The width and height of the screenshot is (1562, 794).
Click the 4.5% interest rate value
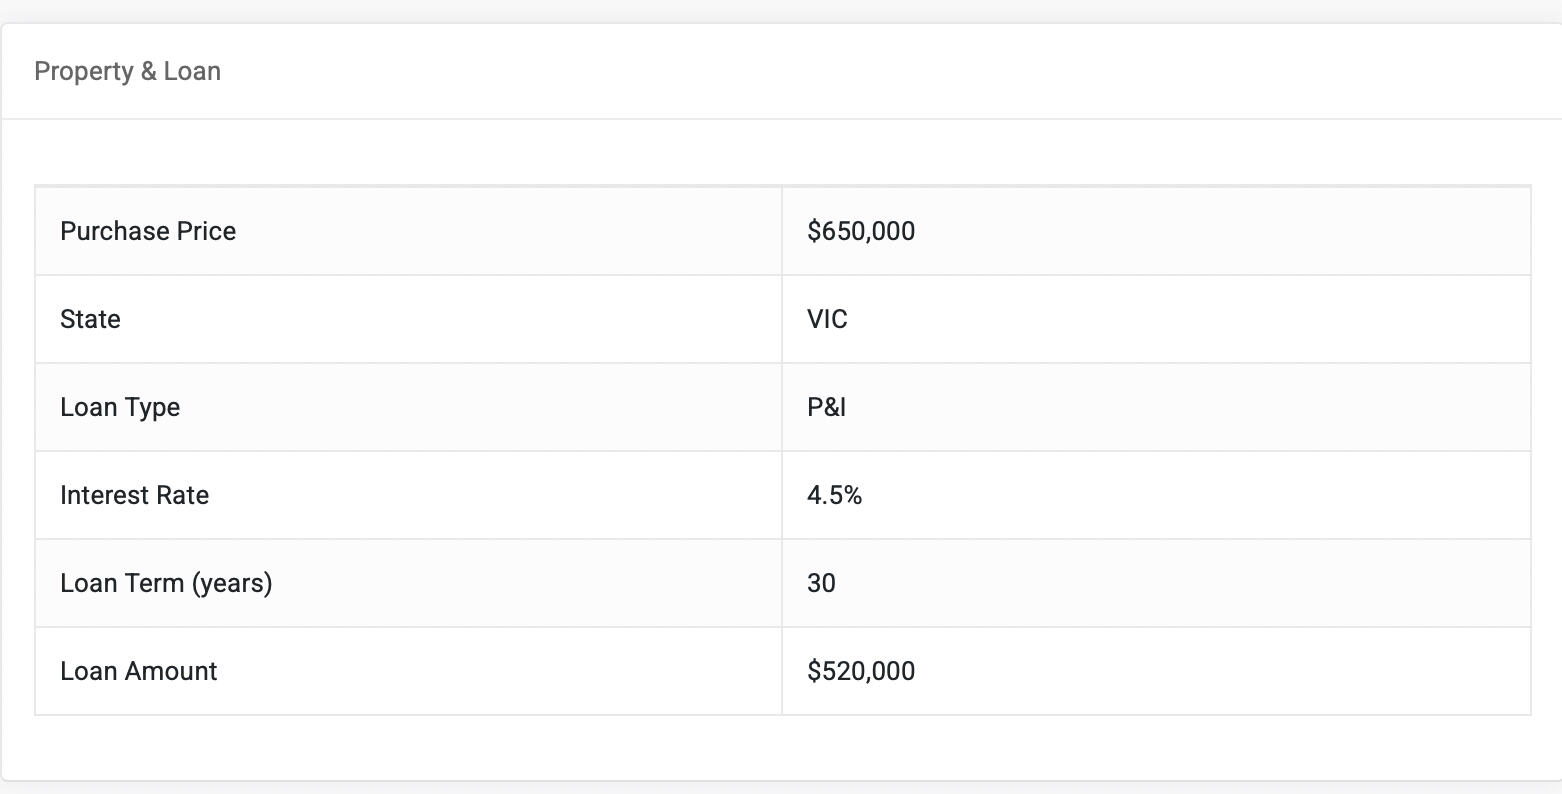tap(834, 495)
